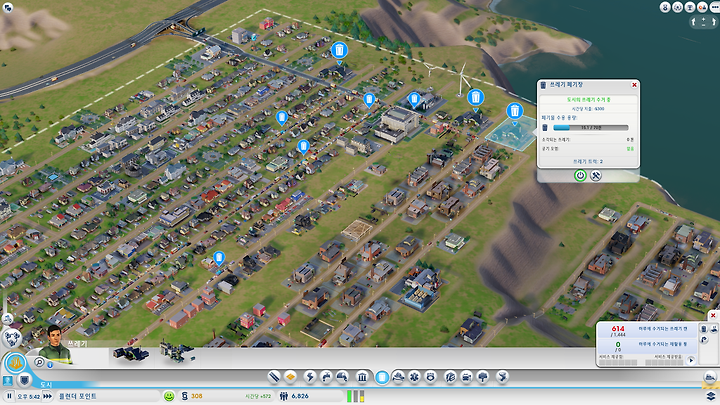Viewport: 720px width, 405px height.
Task: Click the garbage trucks count line
Action: 588,162
